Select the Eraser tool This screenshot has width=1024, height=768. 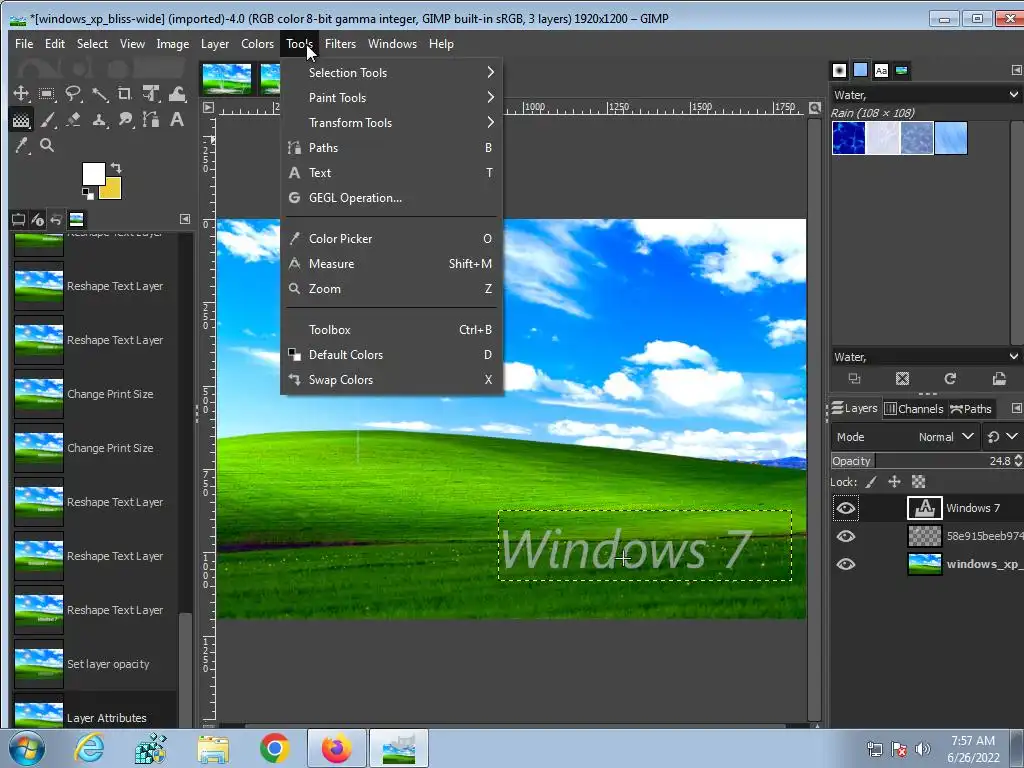[x=73, y=120]
